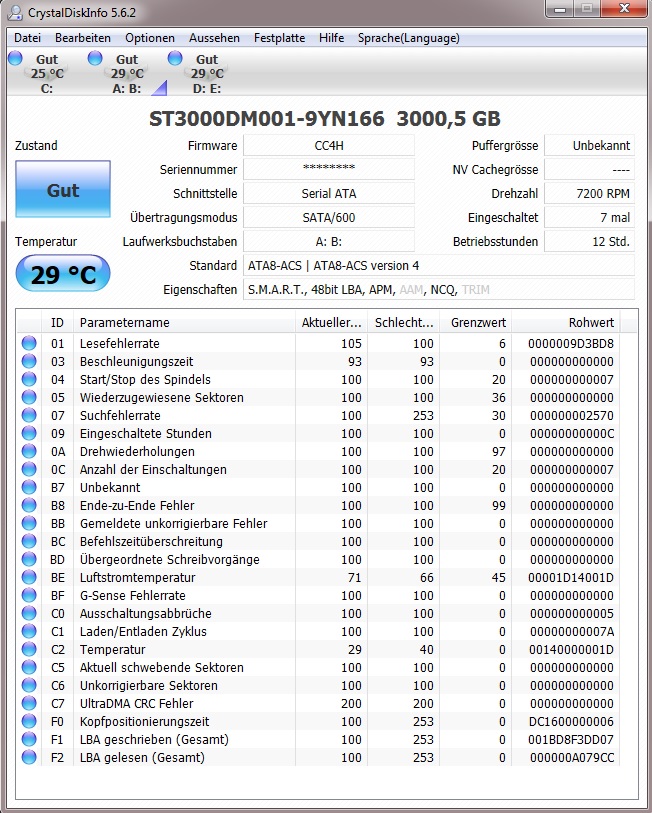Click status icon of Eingeschaltete Stunden row
652x813 pixels.
click(x=29, y=433)
